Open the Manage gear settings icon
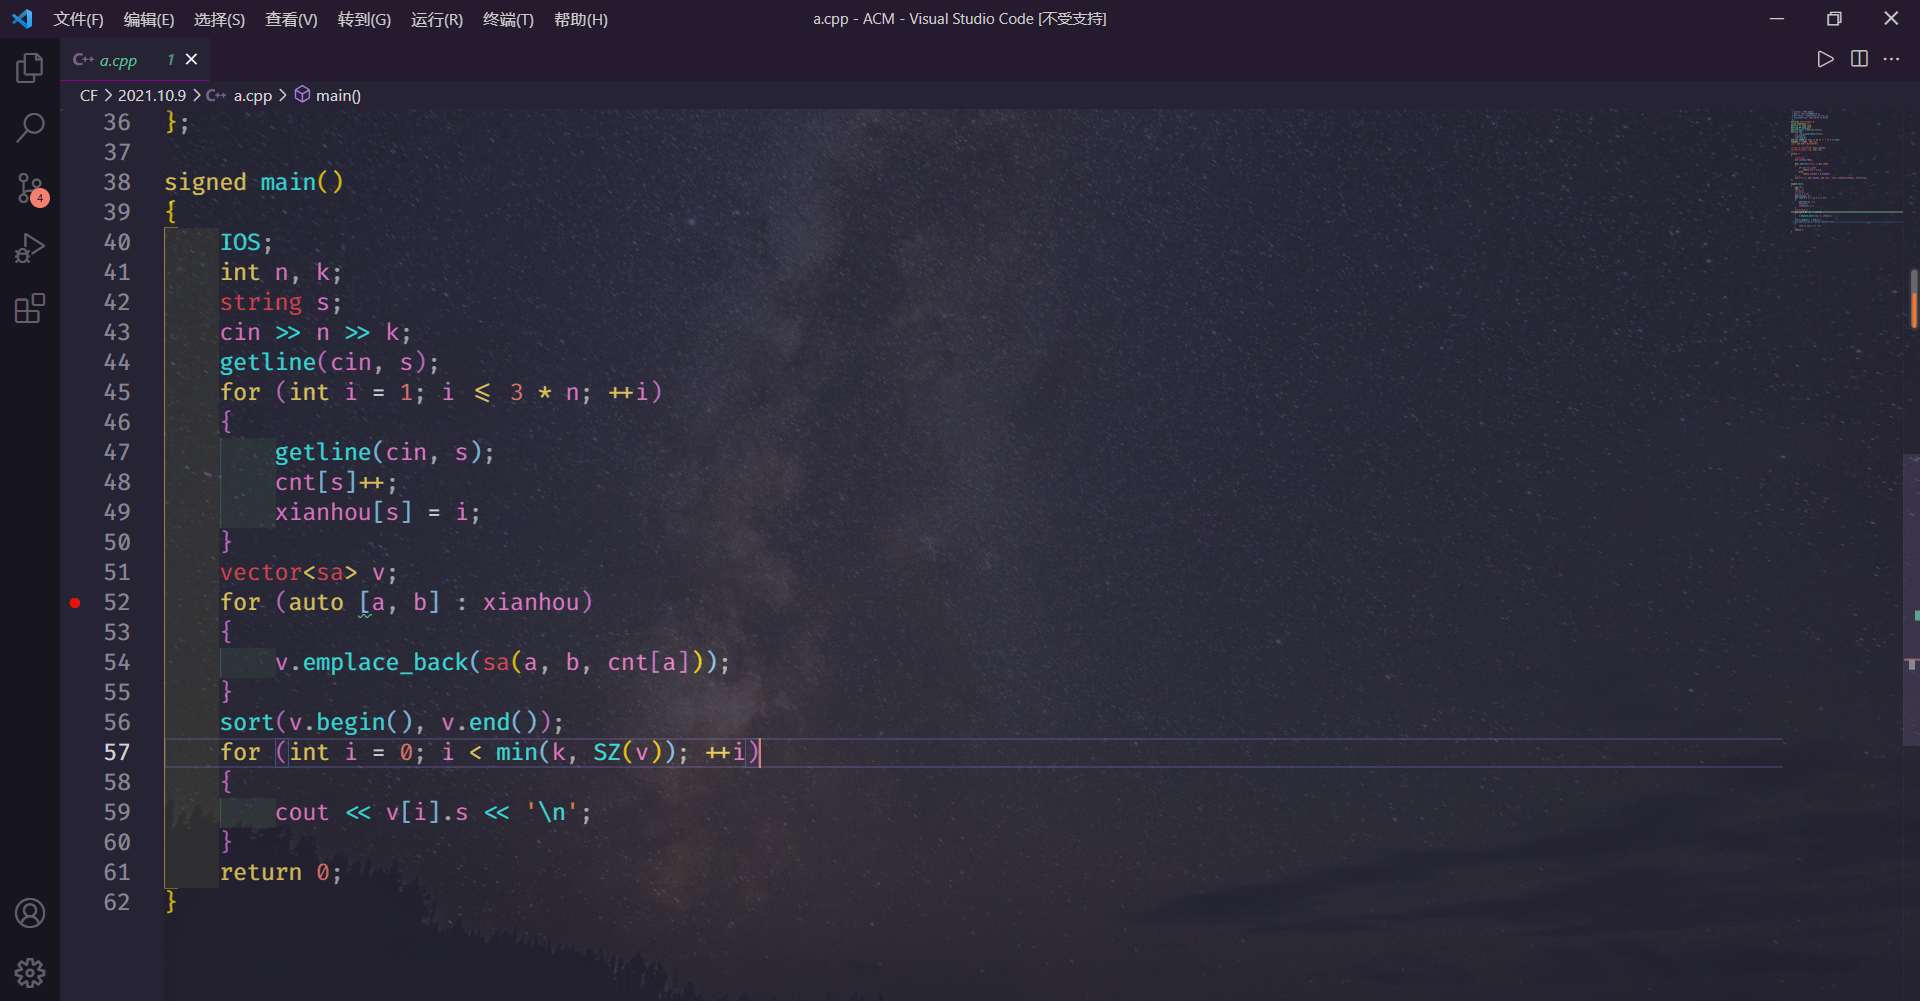The height and width of the screenshot is (1001, 1920). (30, 972)
